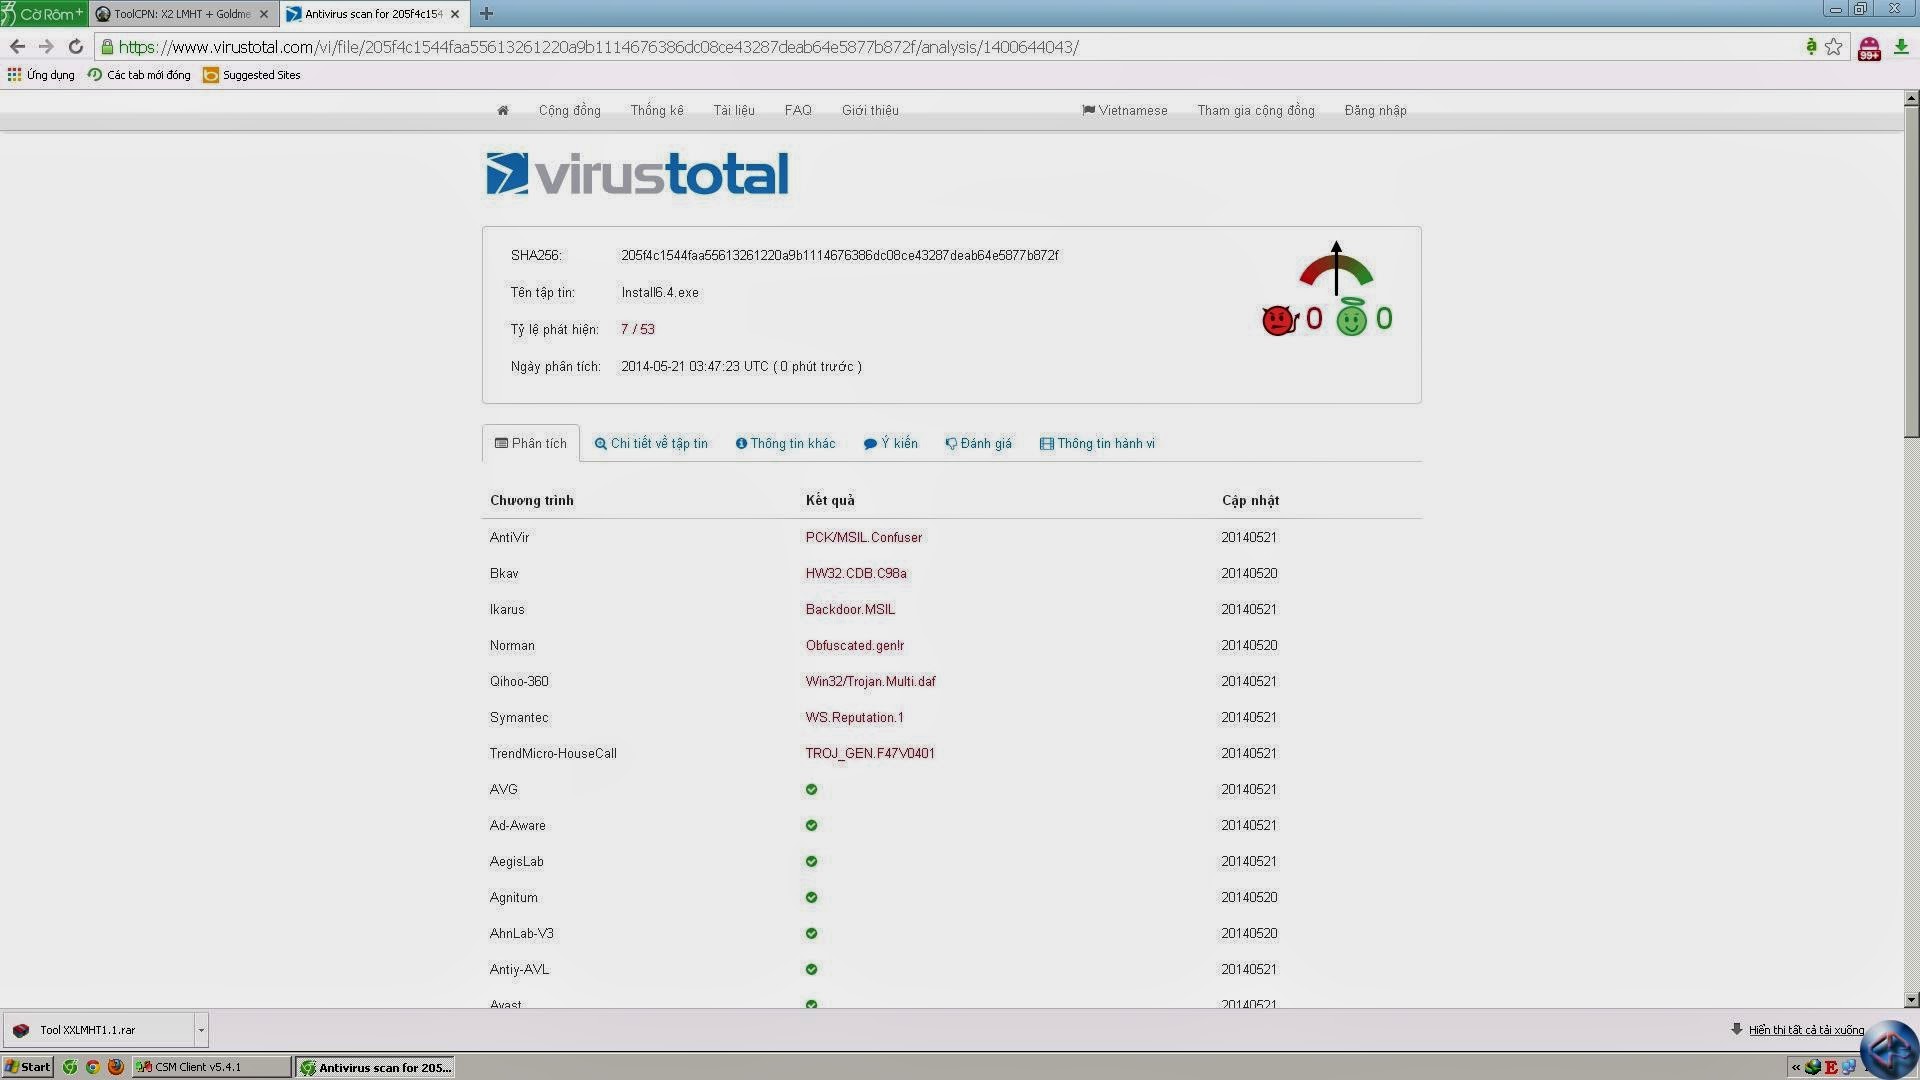Click the page vertical scrollbar thumb

pos(1911,272)
